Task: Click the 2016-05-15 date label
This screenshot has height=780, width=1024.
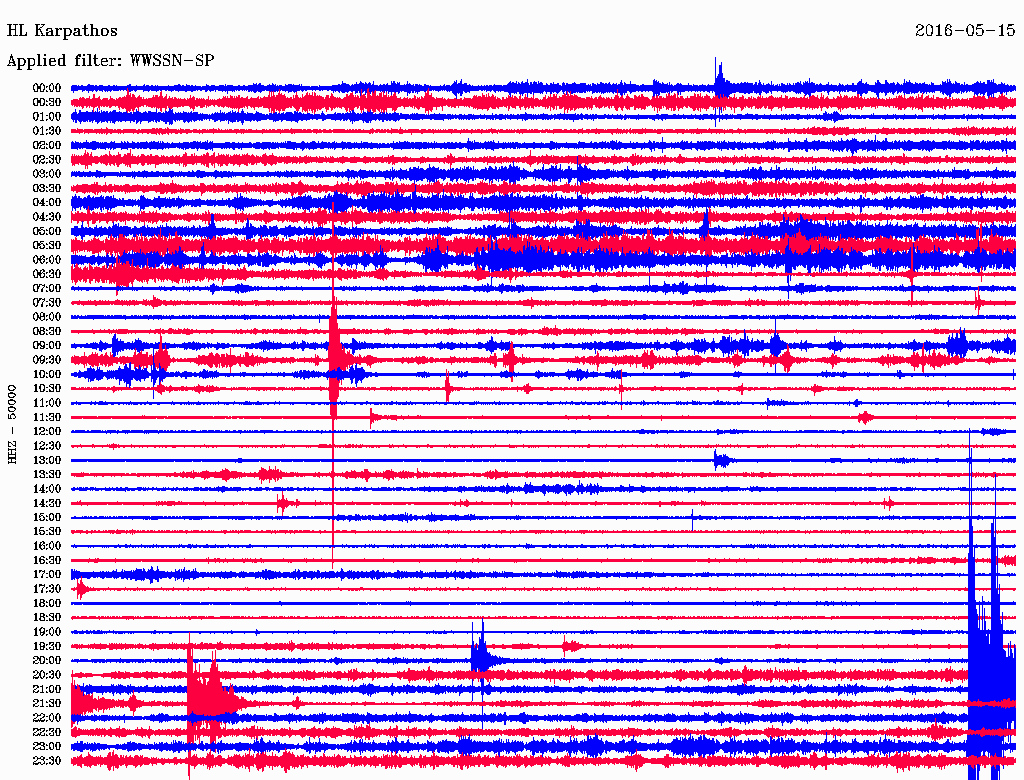Action: [x=964, y=31]
